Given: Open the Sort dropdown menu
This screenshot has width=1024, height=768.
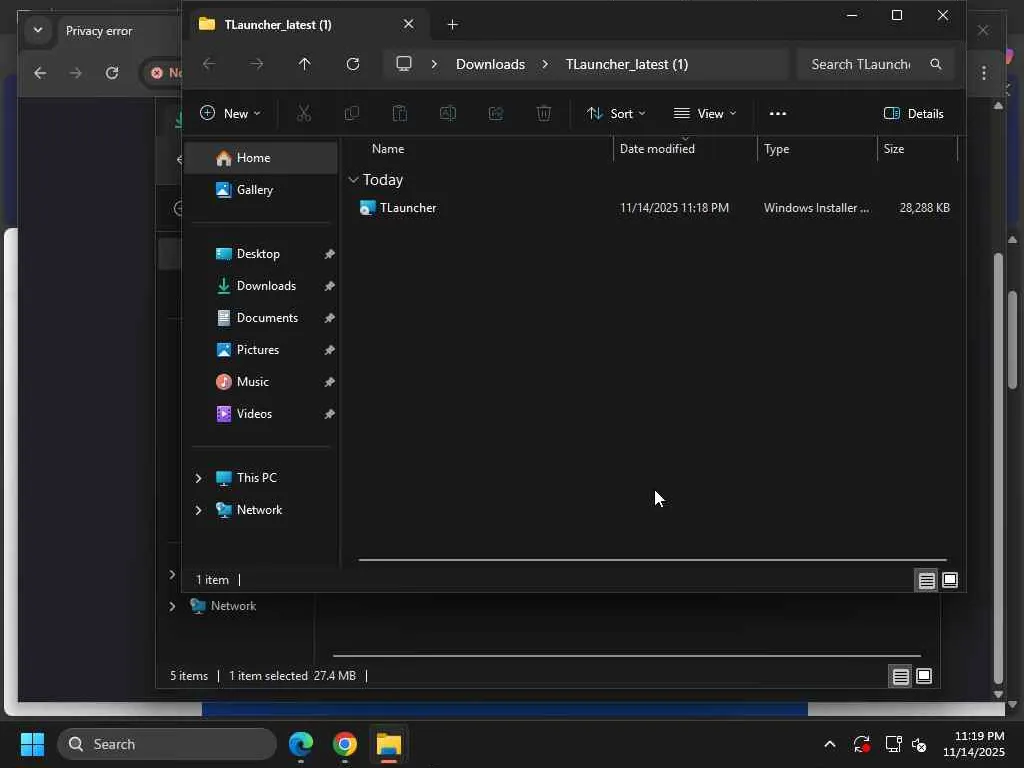Looking at the screenshot, I should pos(616,114).
